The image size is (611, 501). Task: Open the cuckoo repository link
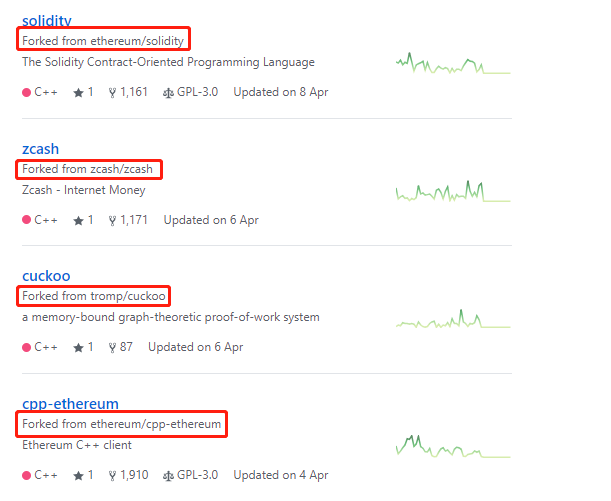[x=46, y=276]
